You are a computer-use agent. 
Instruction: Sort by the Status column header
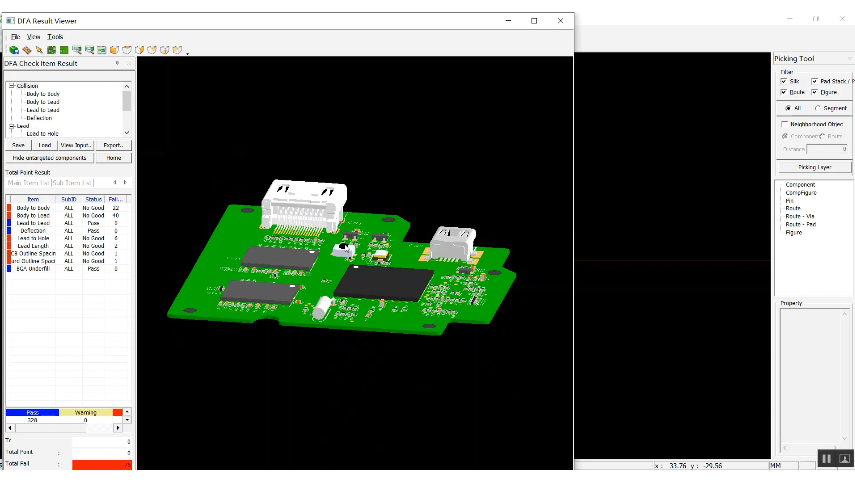(93, 200)
